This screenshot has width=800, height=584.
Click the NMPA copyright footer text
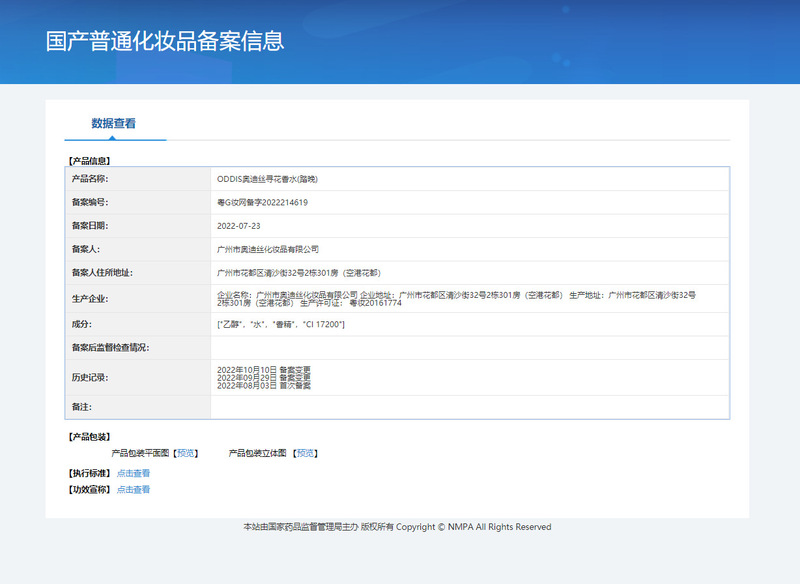(397, 527)
